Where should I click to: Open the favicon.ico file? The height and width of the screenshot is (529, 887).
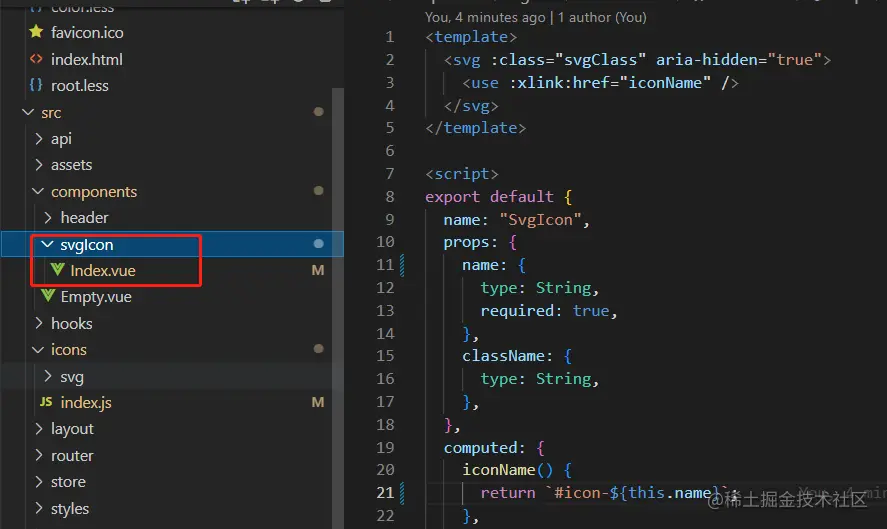(87, 33)
